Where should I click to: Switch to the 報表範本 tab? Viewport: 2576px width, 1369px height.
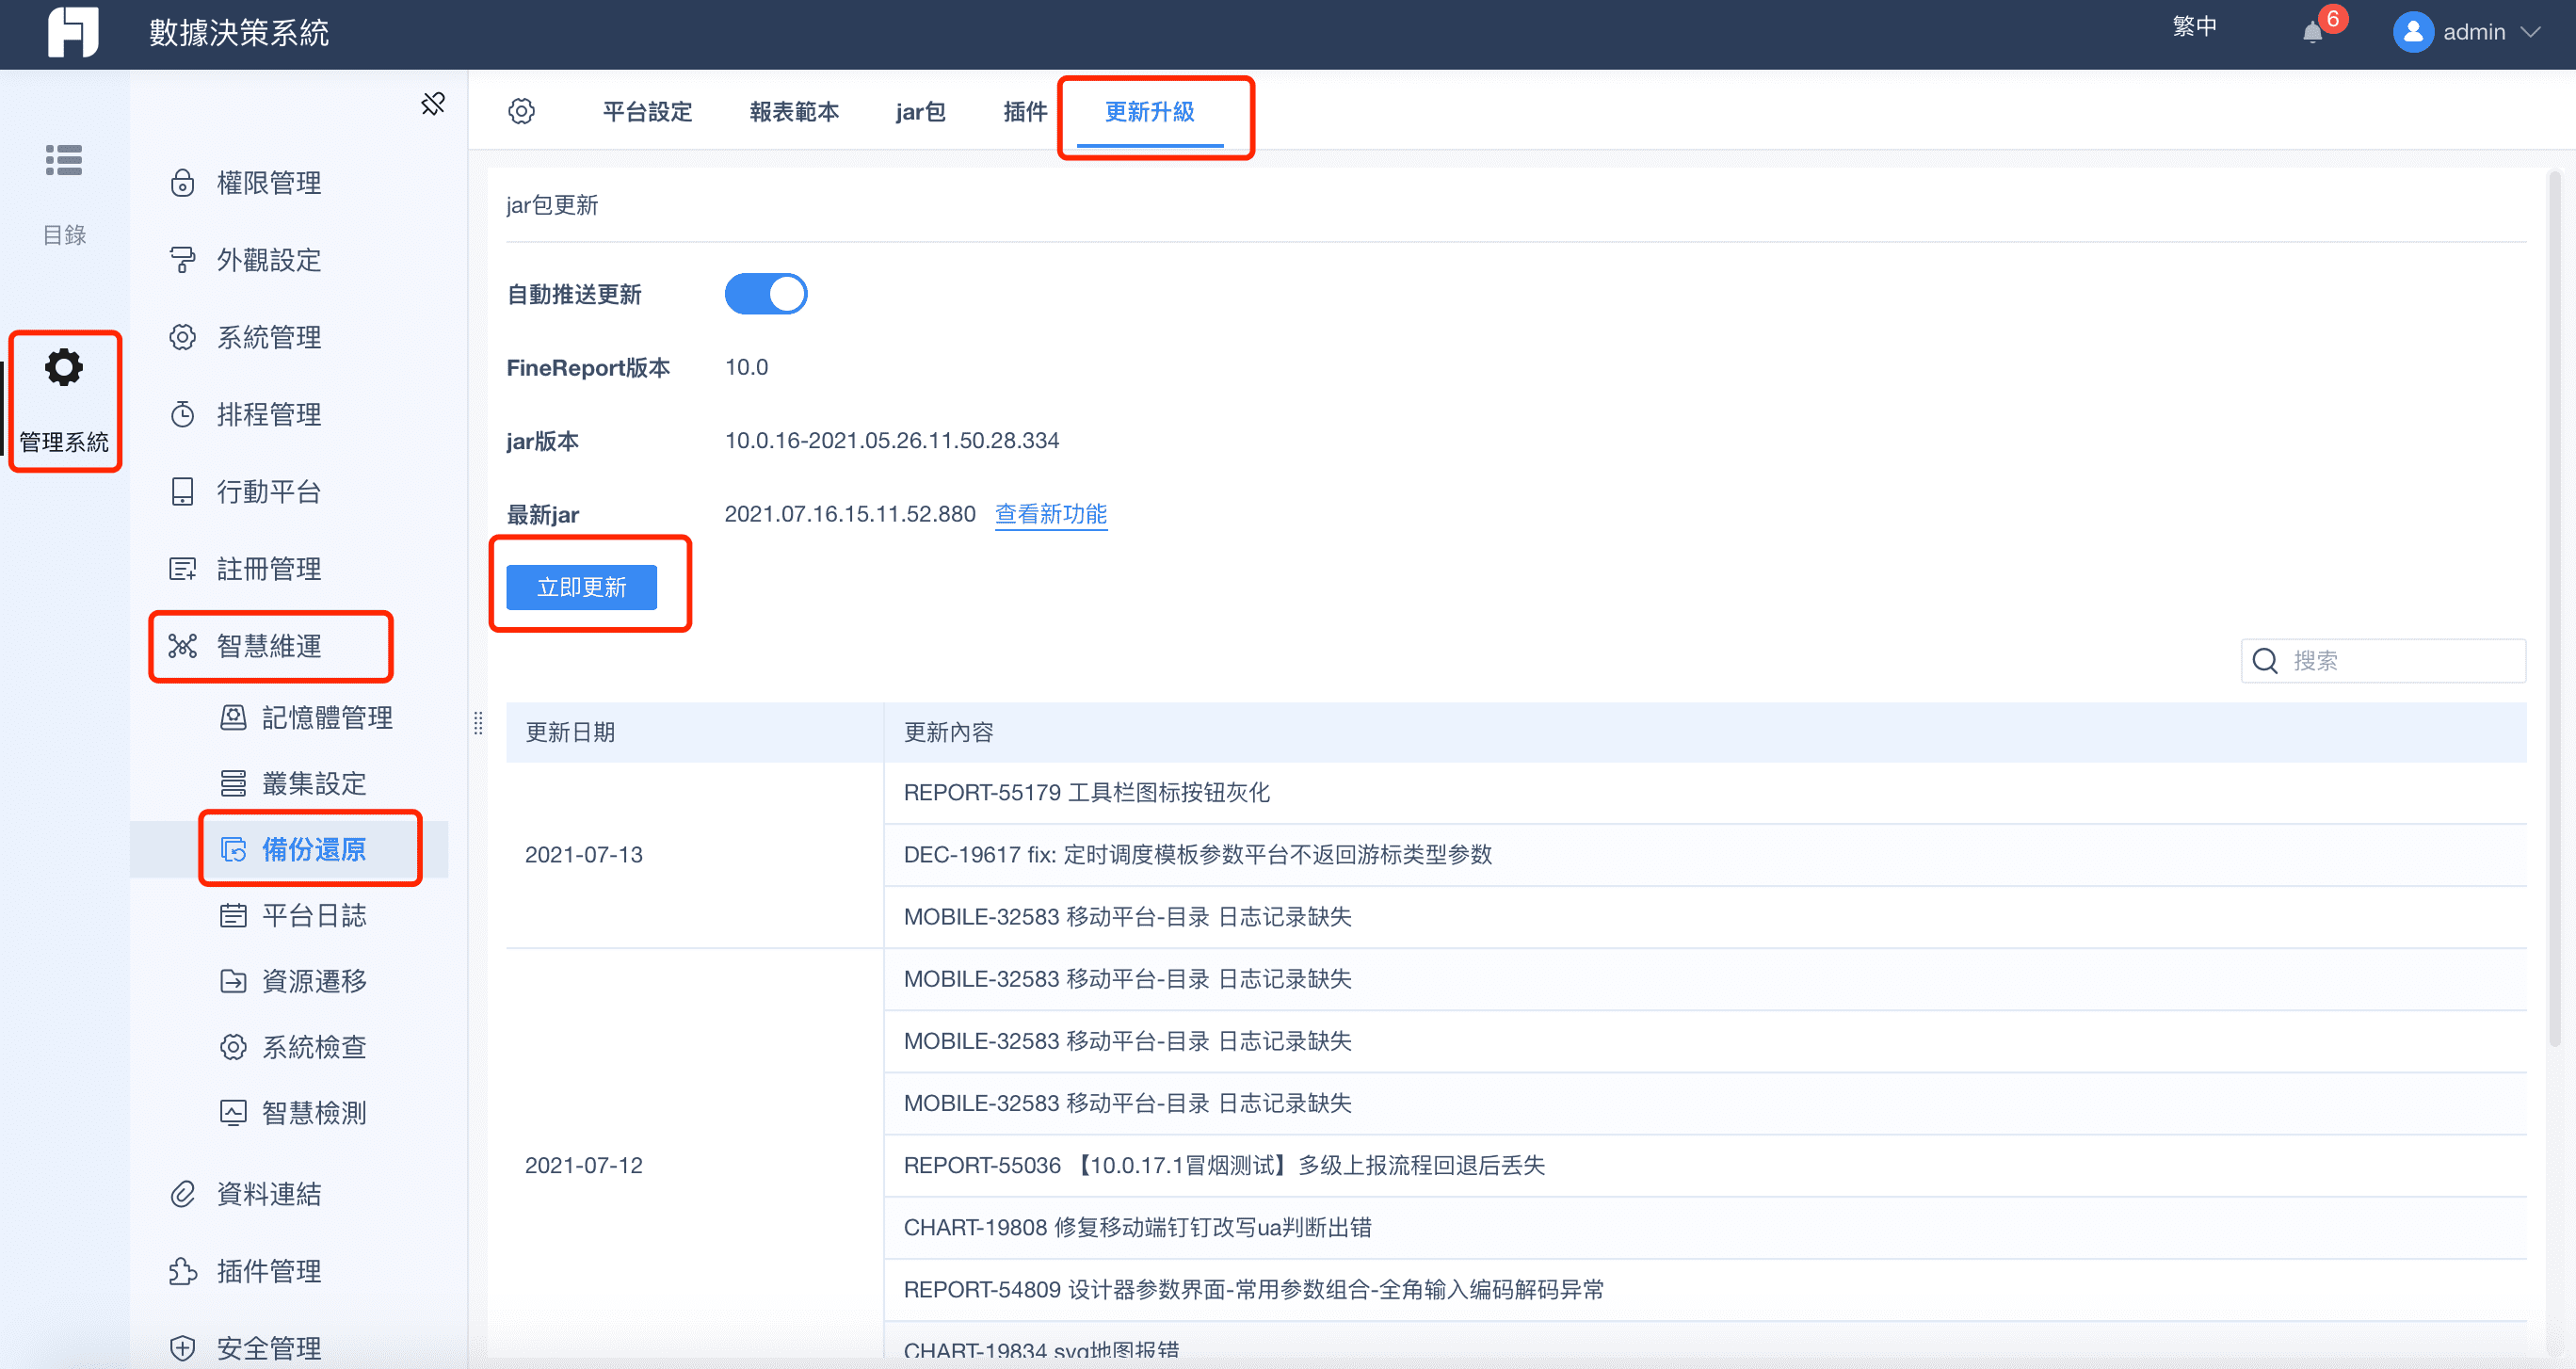pyautogui.click(x=794, y=112)
